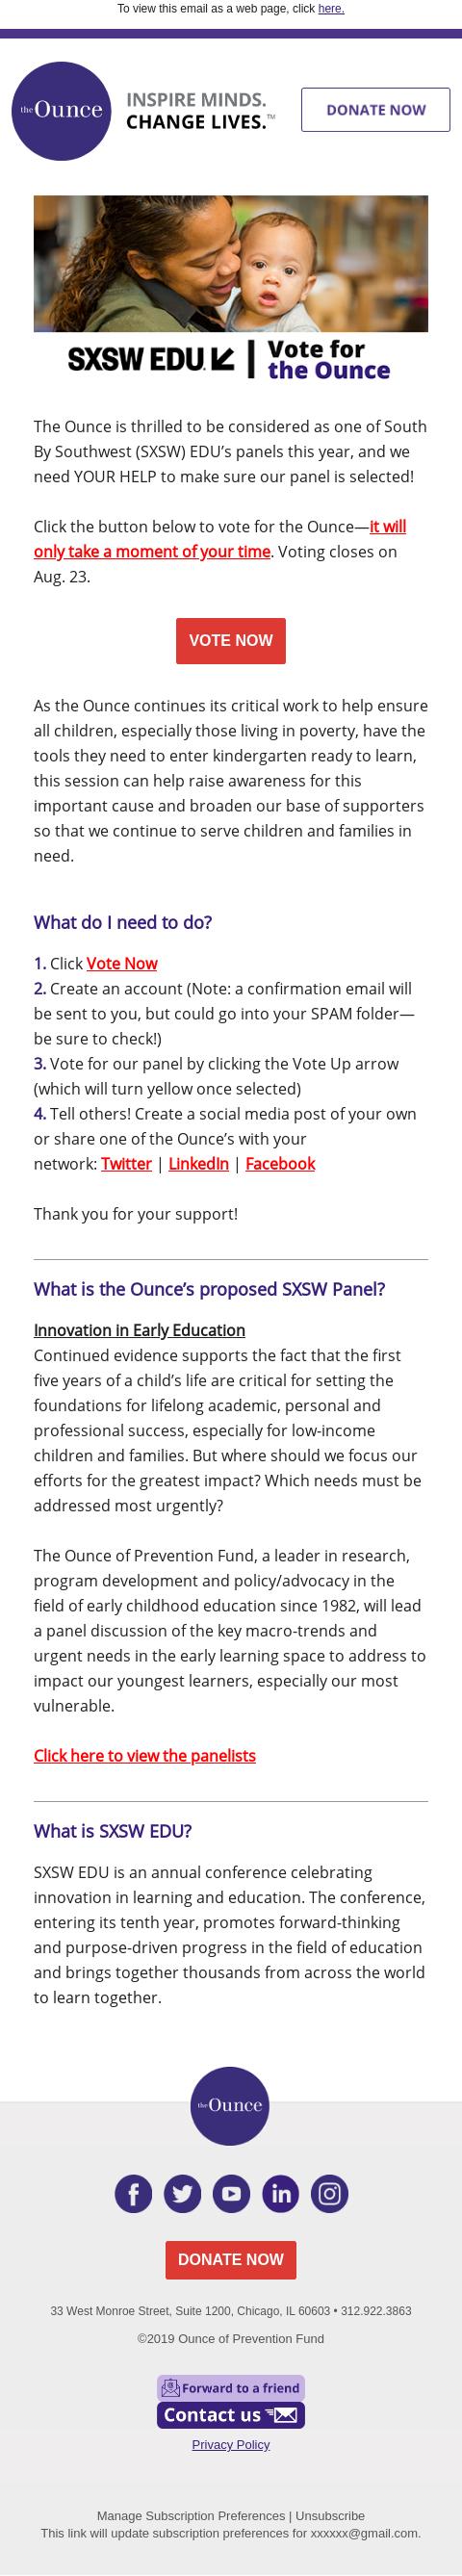Click Manage Subscription Preferences
Screen dimensions: 462x2576
click(x=191, y=2515)
